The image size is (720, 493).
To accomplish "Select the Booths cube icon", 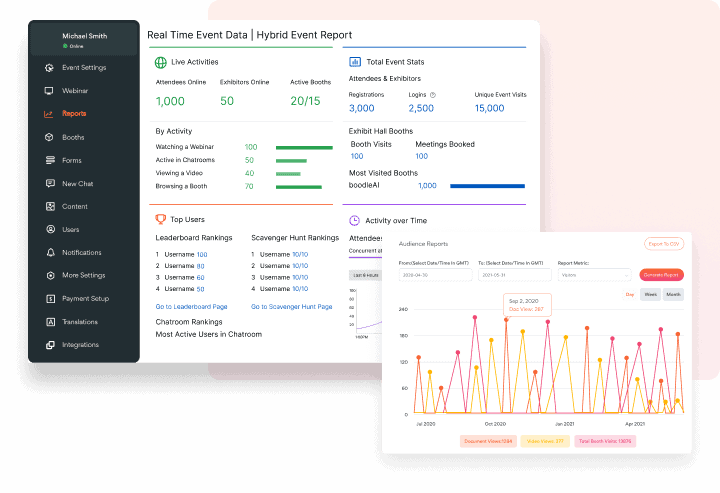I will (x=50, y=137).
